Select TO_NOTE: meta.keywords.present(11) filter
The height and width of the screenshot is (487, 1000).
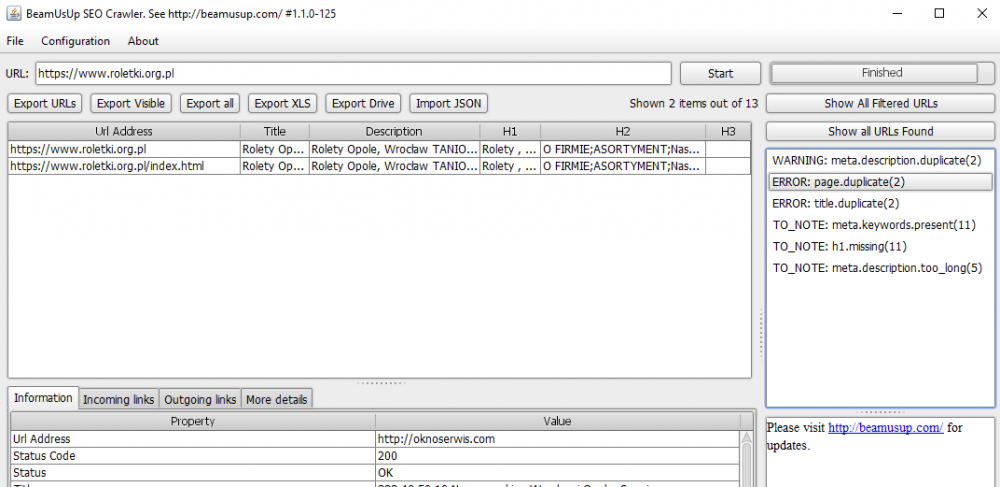pyautogui.click(x=881, y=225)
